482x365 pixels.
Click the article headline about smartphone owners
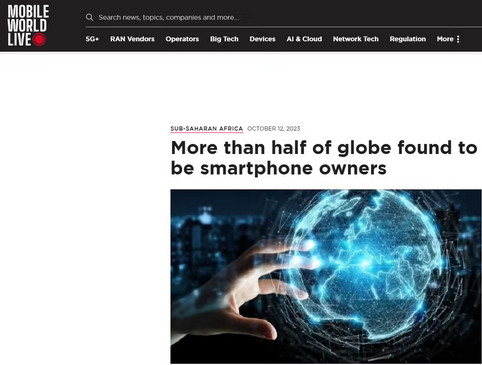[324, 158]
